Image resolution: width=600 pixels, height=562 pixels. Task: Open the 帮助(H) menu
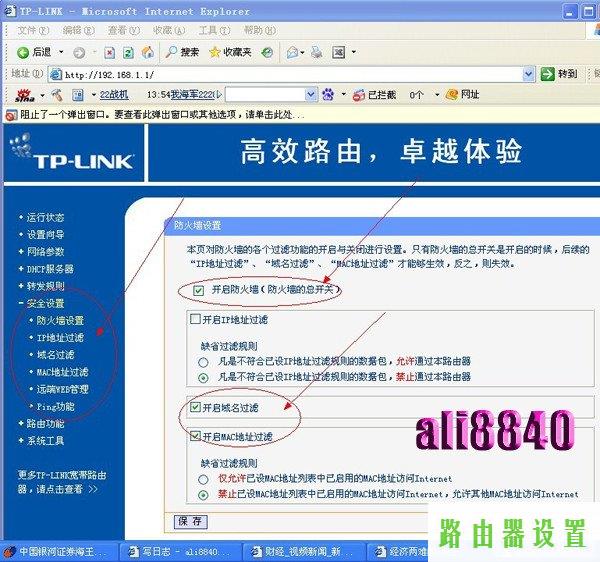(260, 30)
